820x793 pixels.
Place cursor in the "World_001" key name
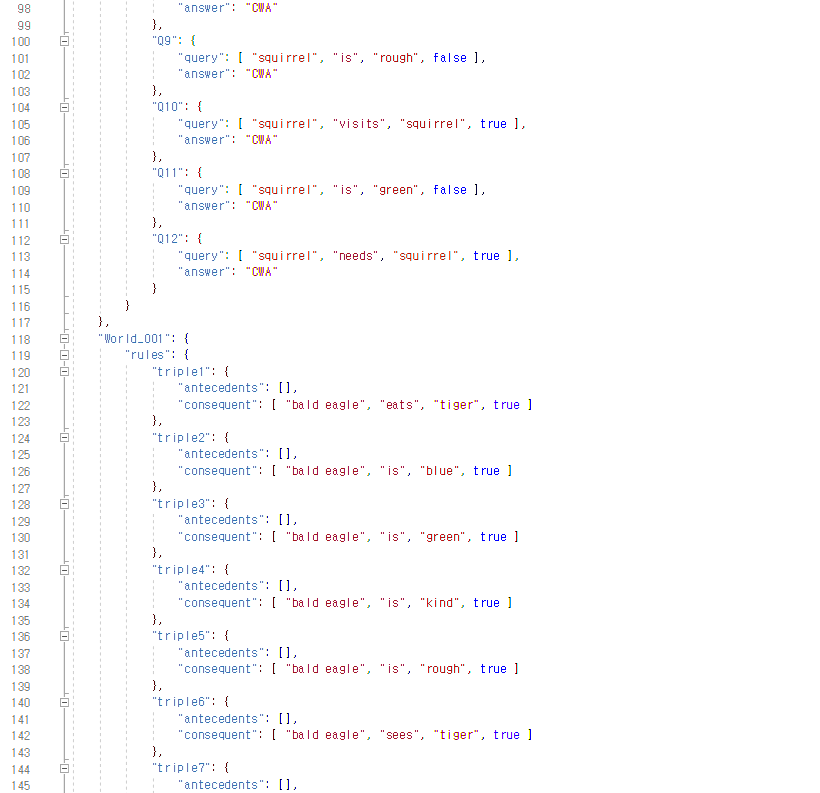click(132, 338)
